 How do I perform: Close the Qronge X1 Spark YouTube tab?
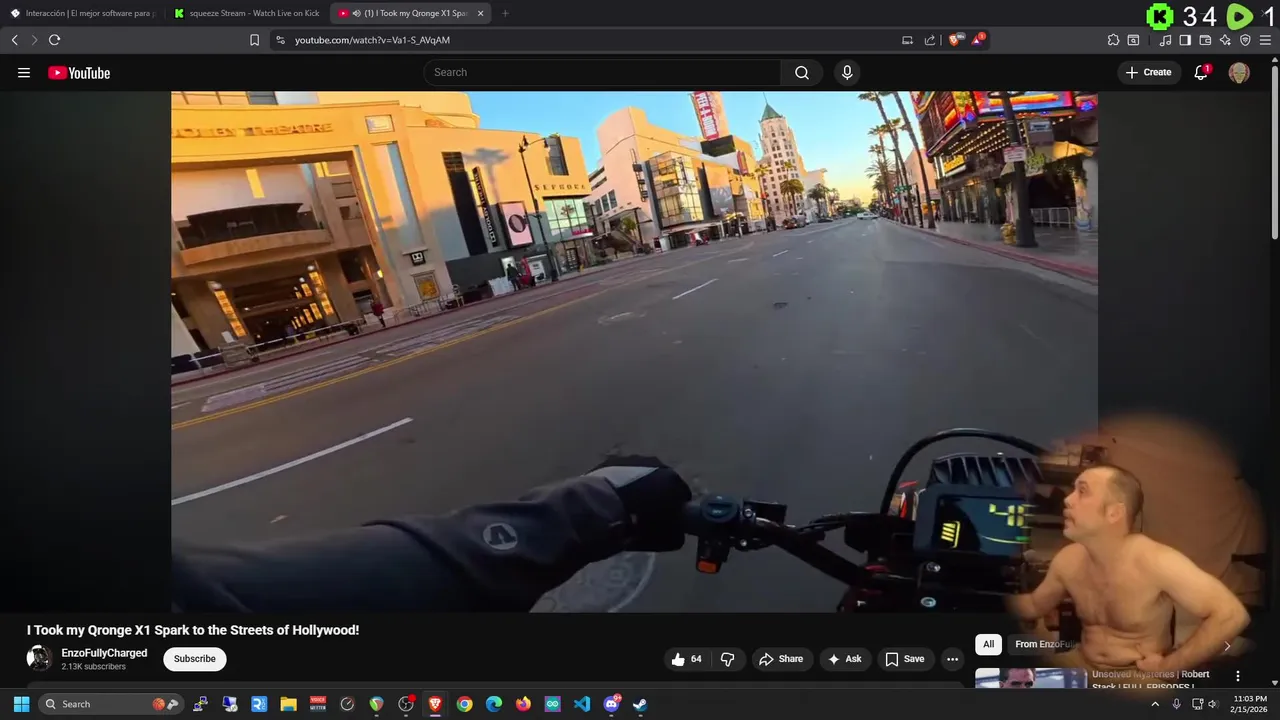481,13
